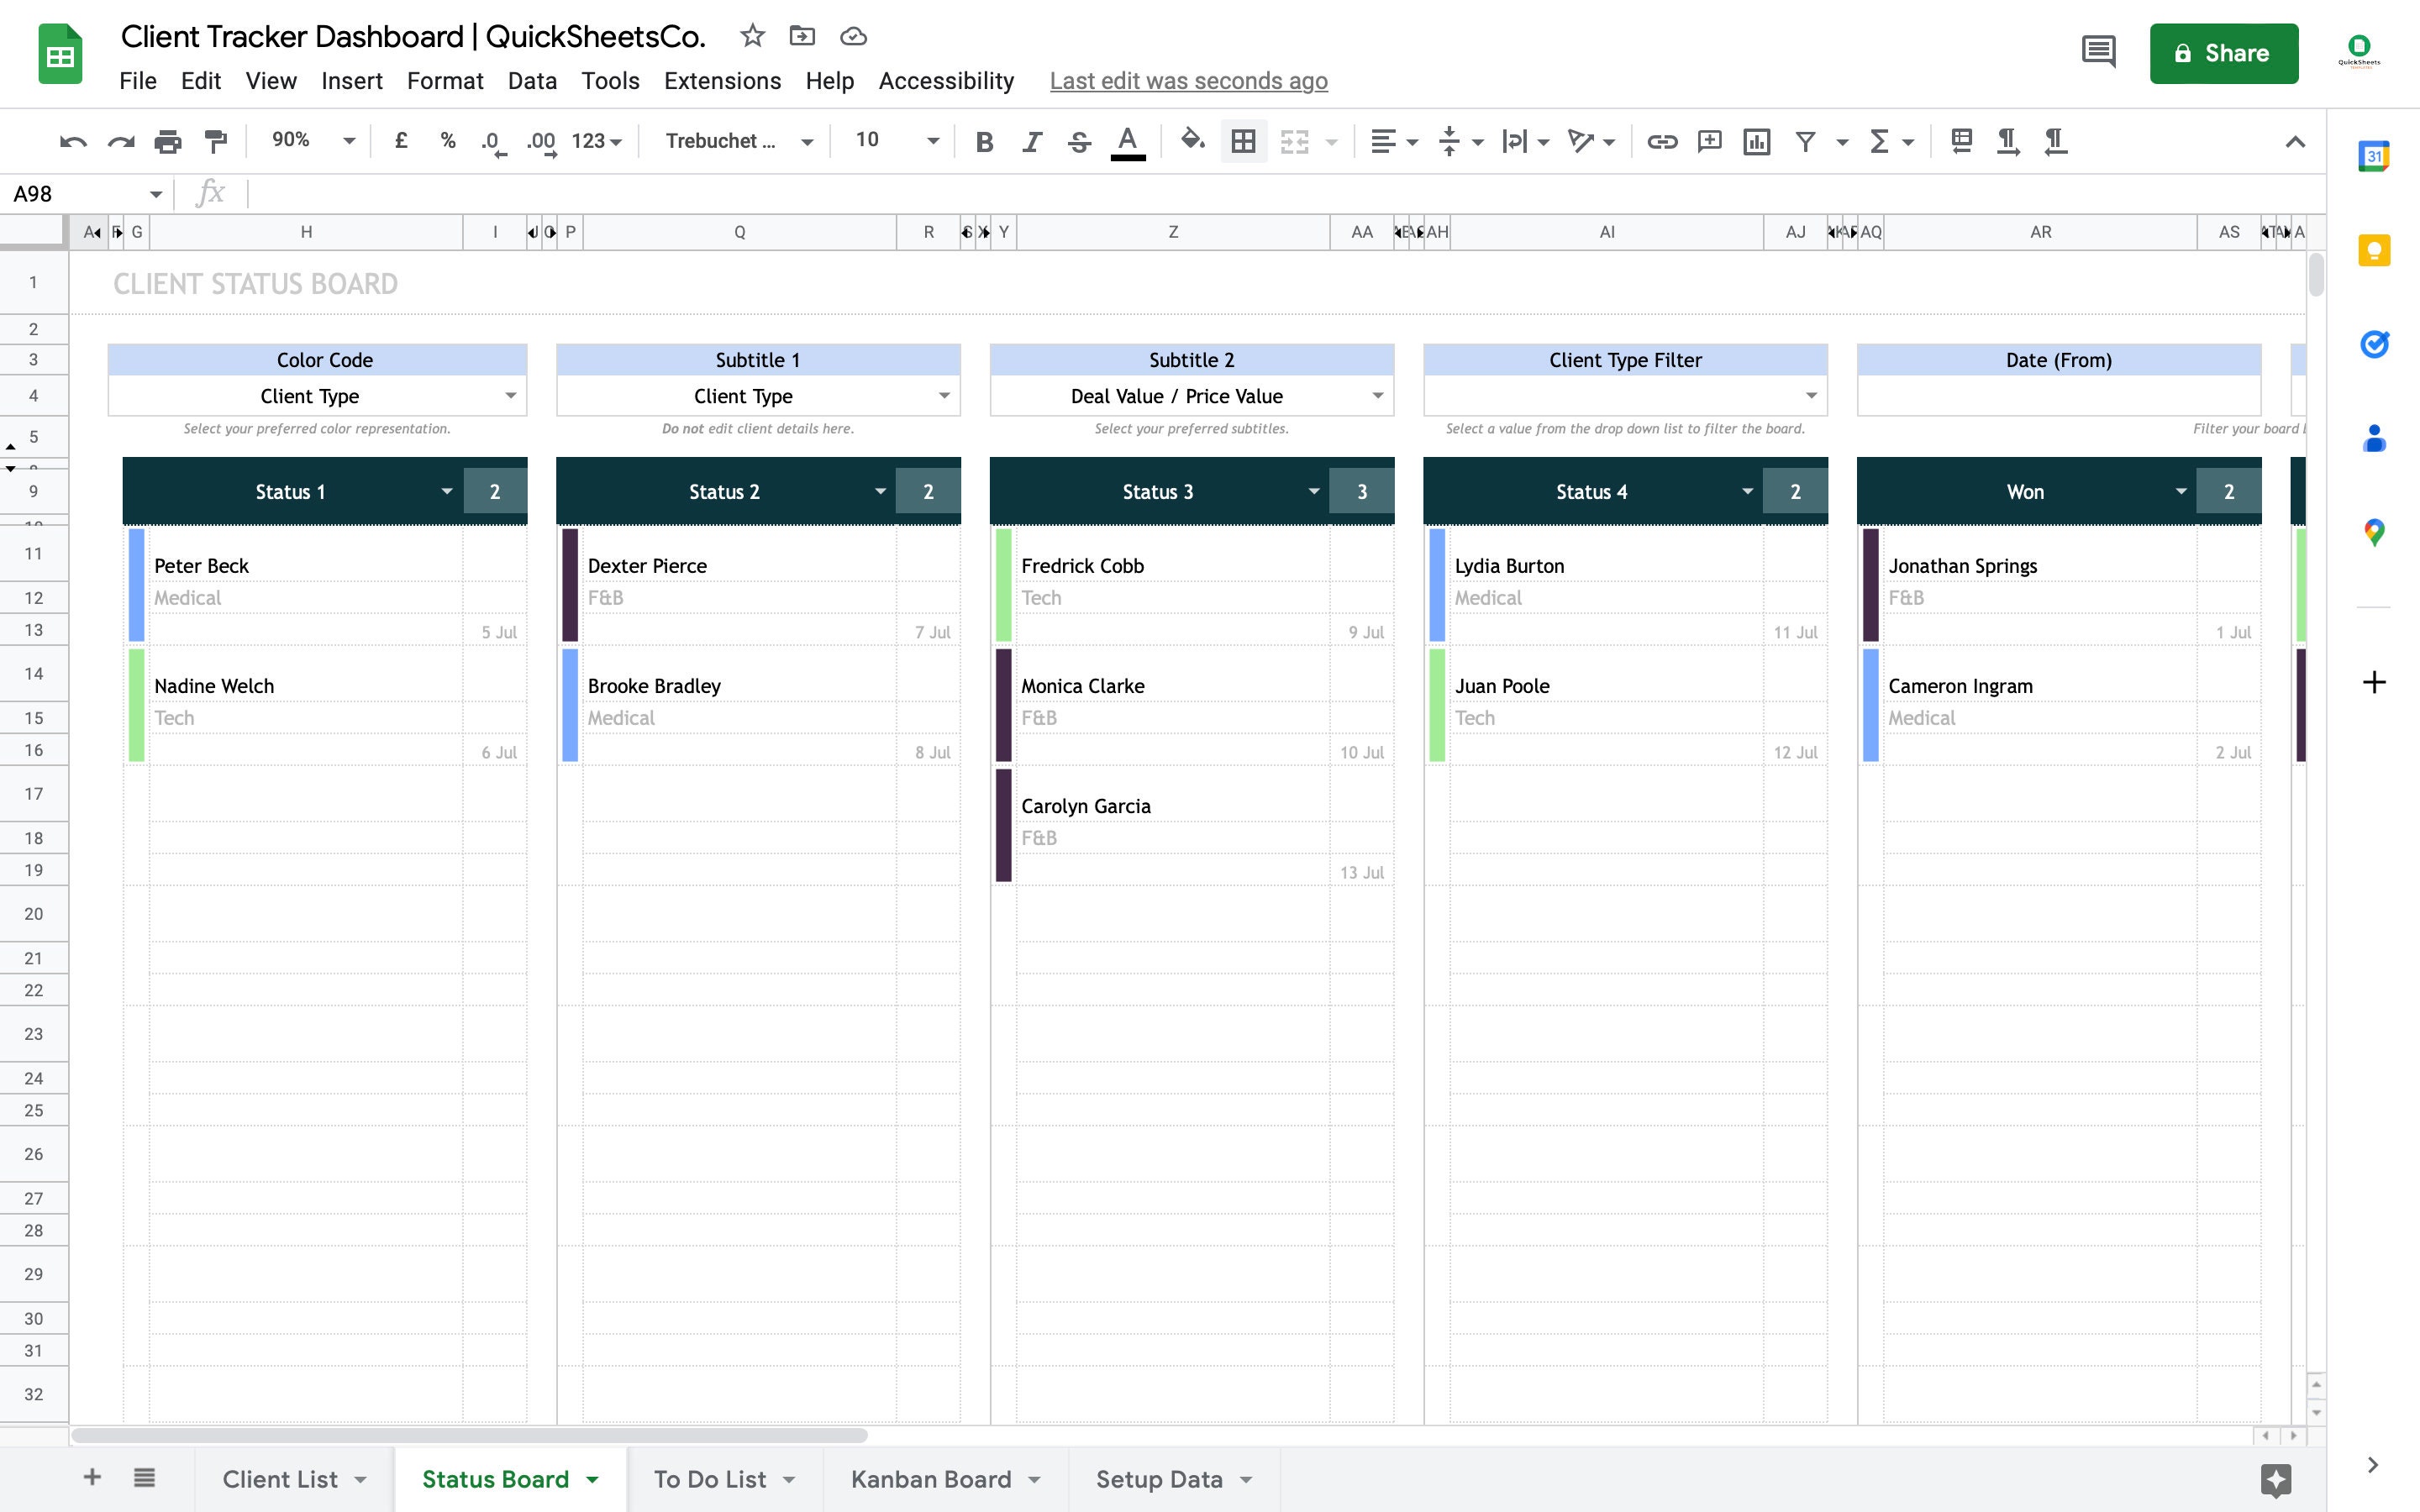
Task: Click the Insert chart icon
Action: pos(1757,141)
